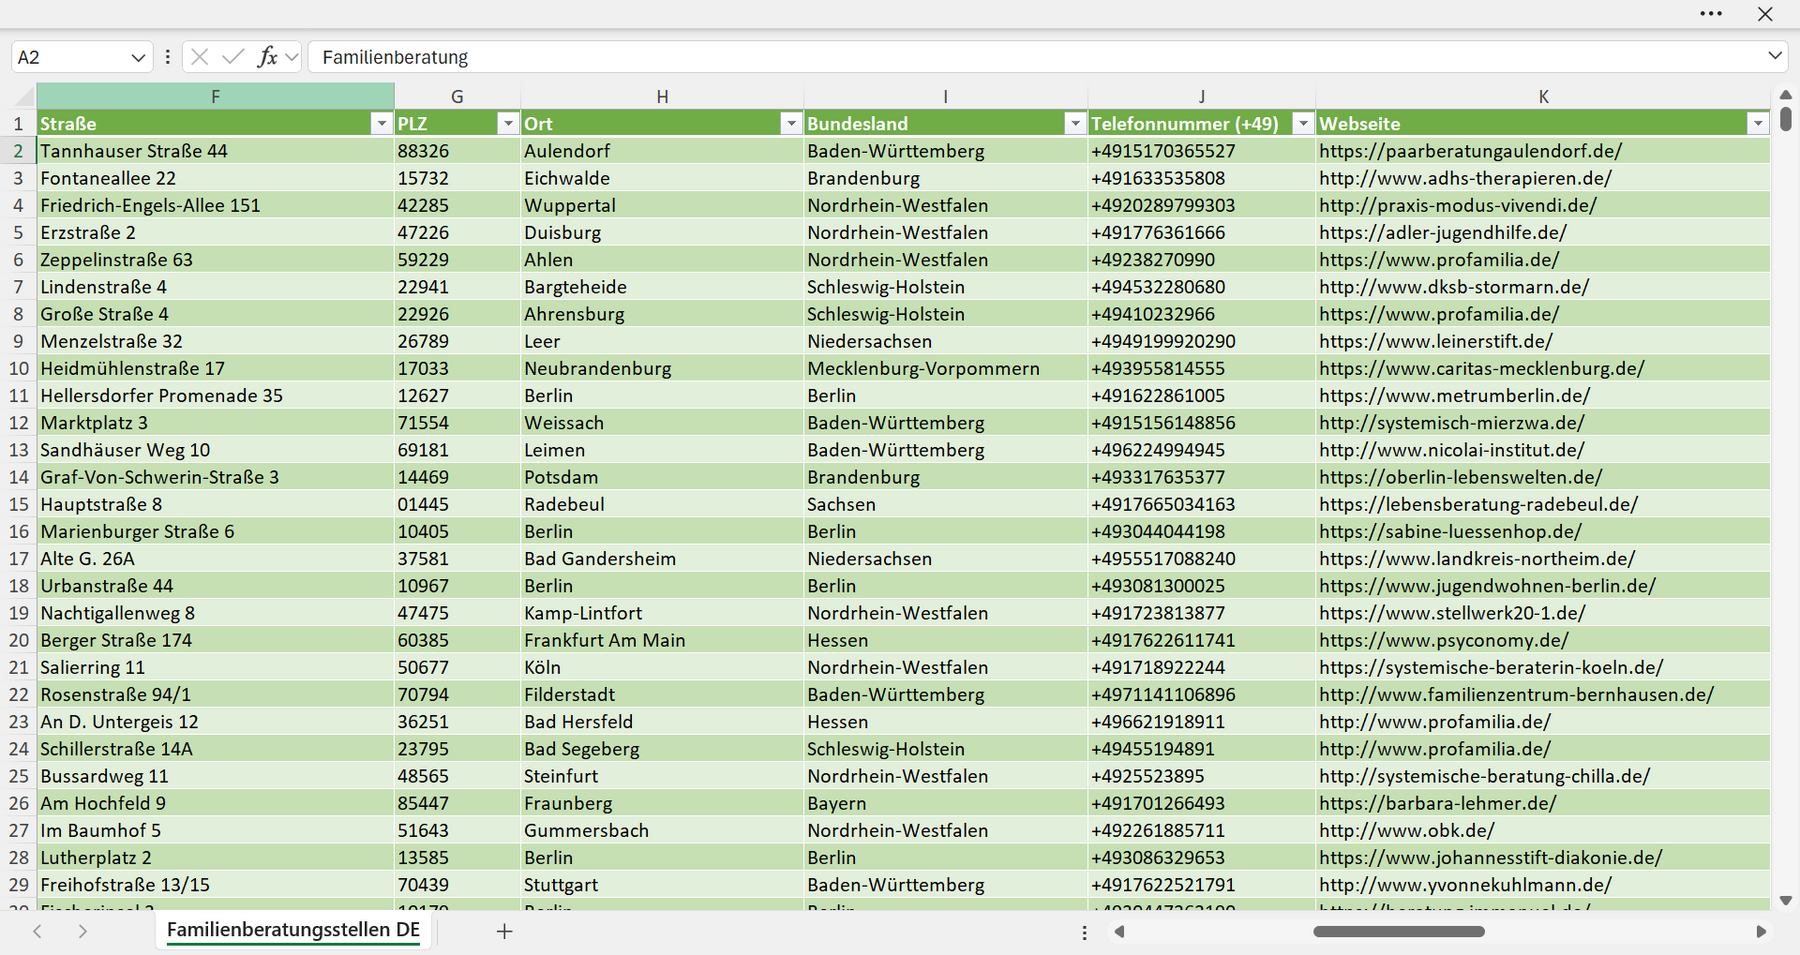Screen dimensions: 1800x955
Task: Click the vertical dots beside Name Box
Action: tap(167, 57)
